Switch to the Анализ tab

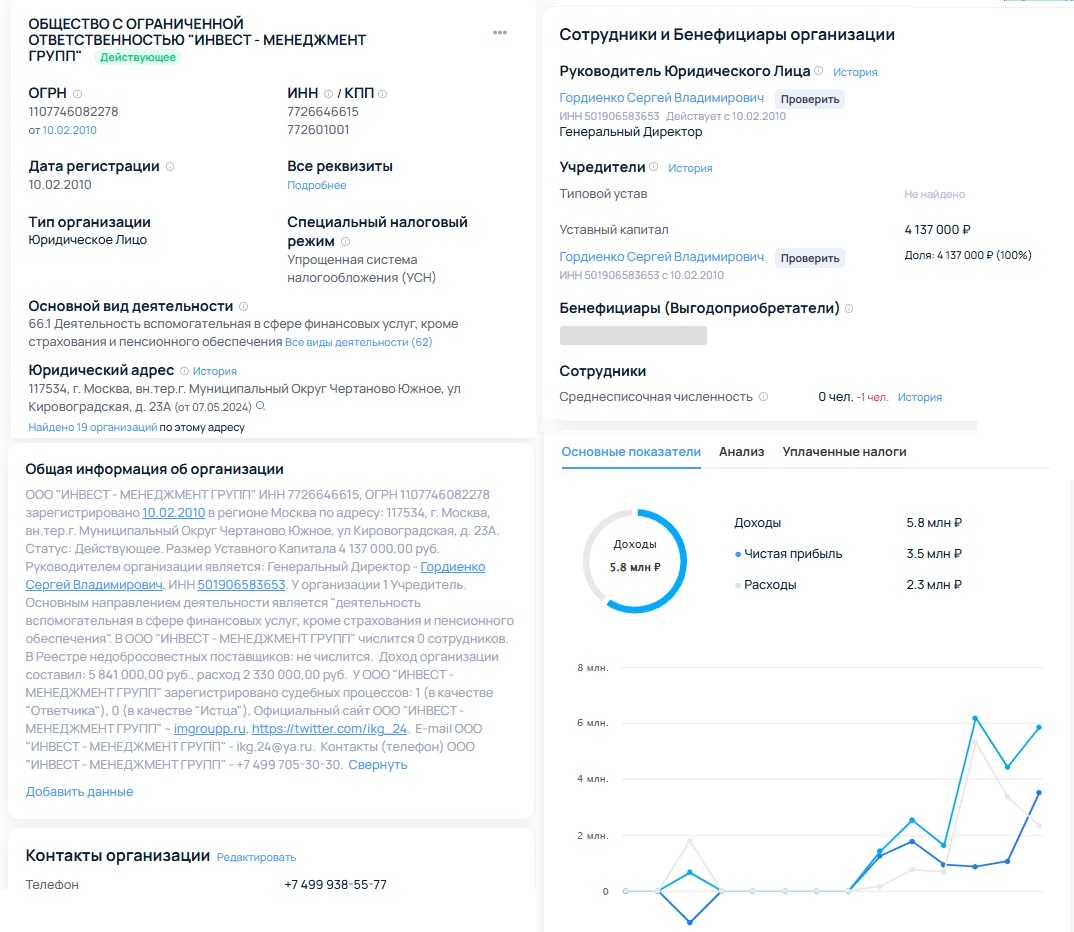point(739,452)
